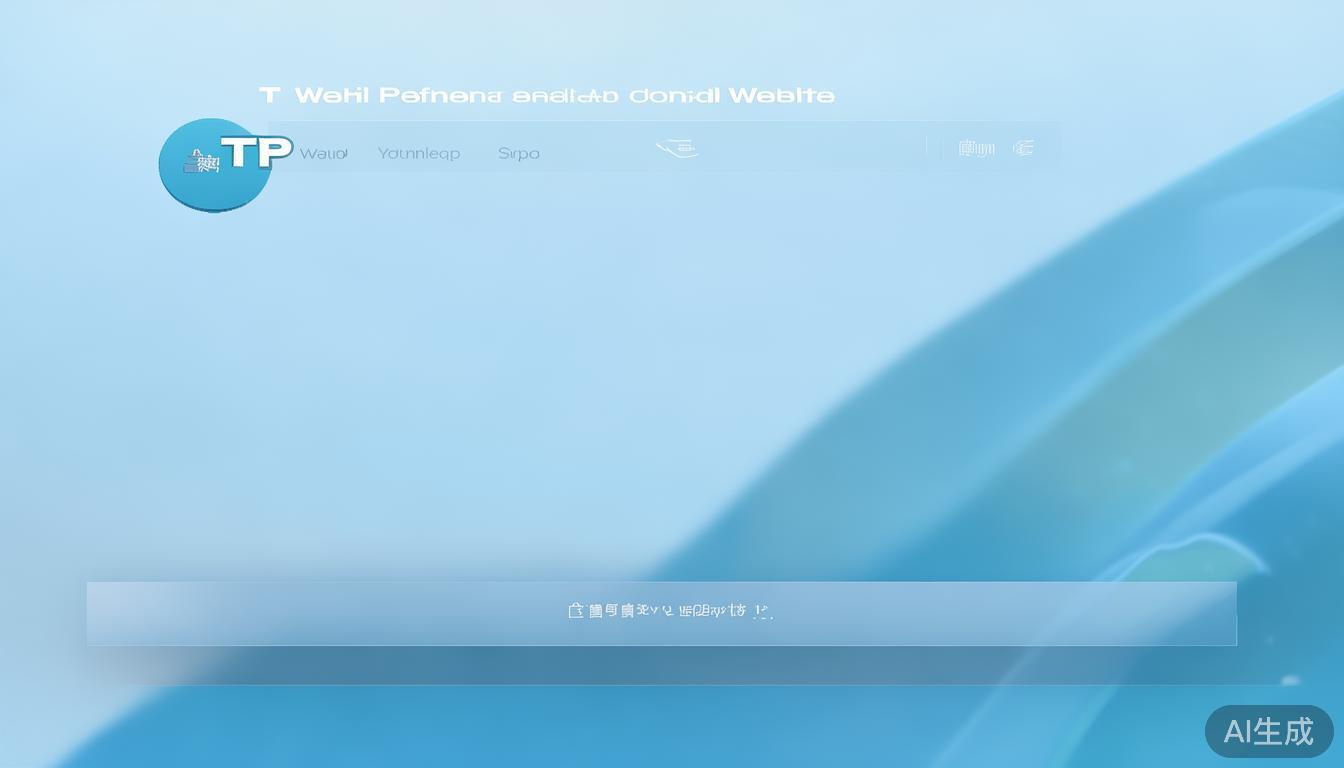Image resolution: width=1344 pixels, height=768 pixels.
Task: Go to the Sirpa navigation item
Action: [x=518, y=153]
